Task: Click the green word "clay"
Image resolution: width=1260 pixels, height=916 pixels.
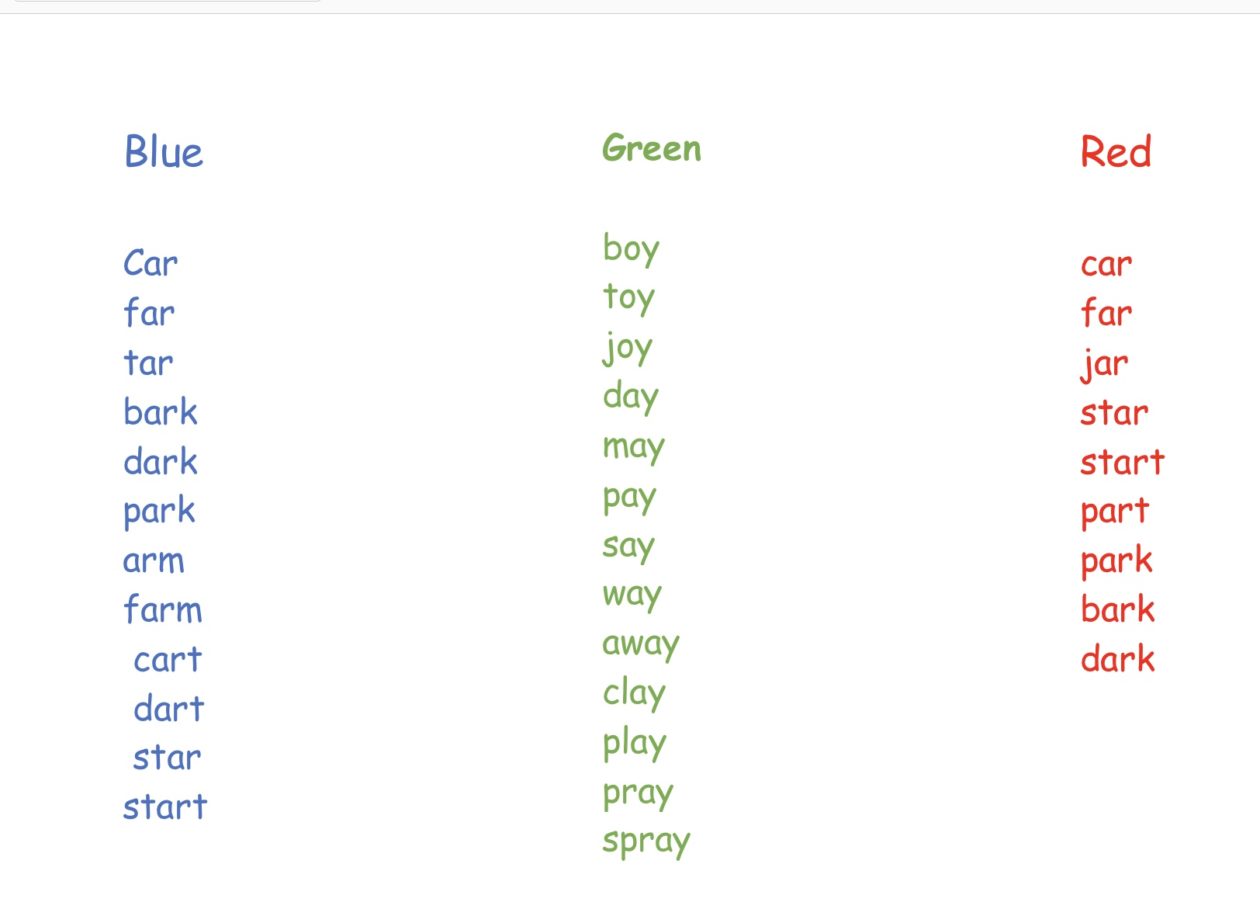Action: 634,694
